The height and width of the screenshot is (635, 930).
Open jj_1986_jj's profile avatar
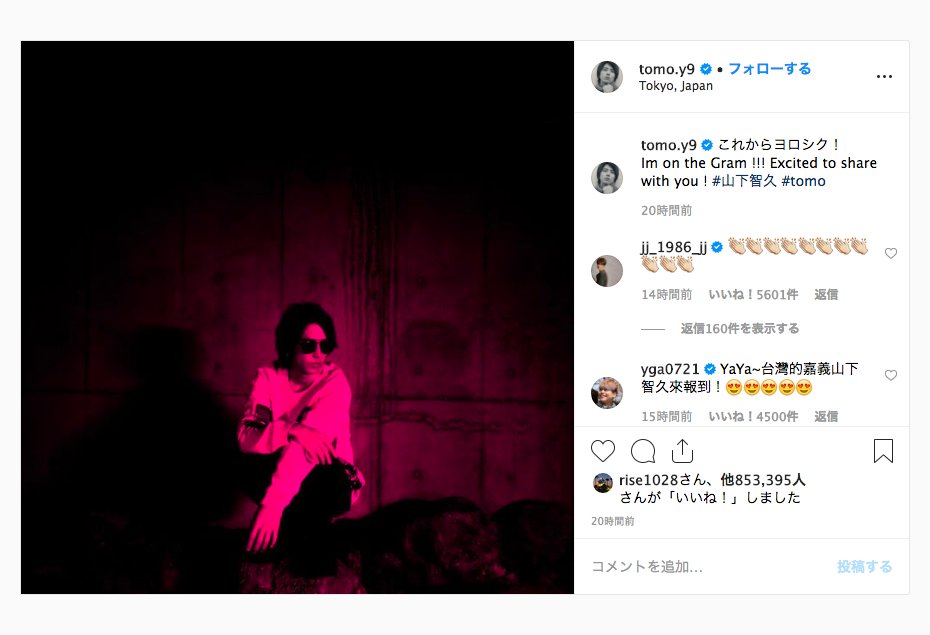(607, 271)
